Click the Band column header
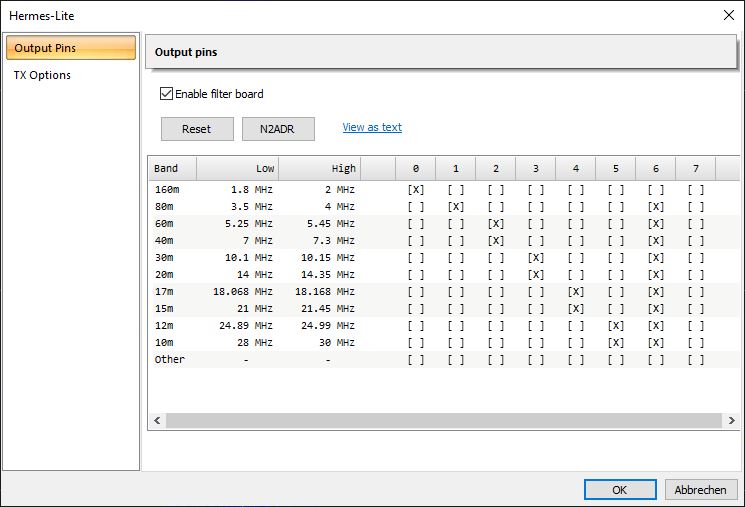Image resolution: width=745 pixels, height=507 pixels. point(172,168)
